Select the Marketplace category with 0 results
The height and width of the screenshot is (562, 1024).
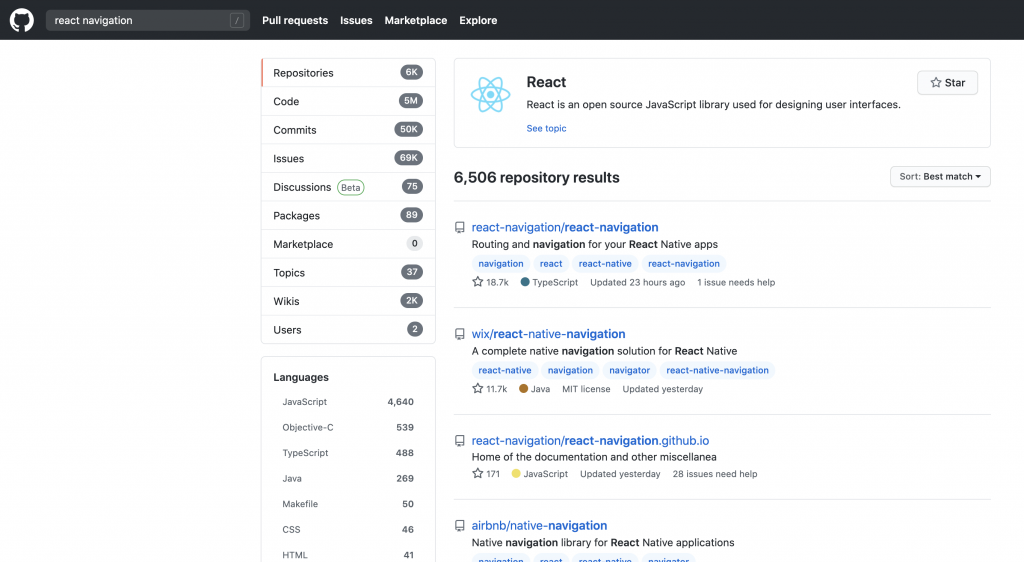(x=348, y=244)
